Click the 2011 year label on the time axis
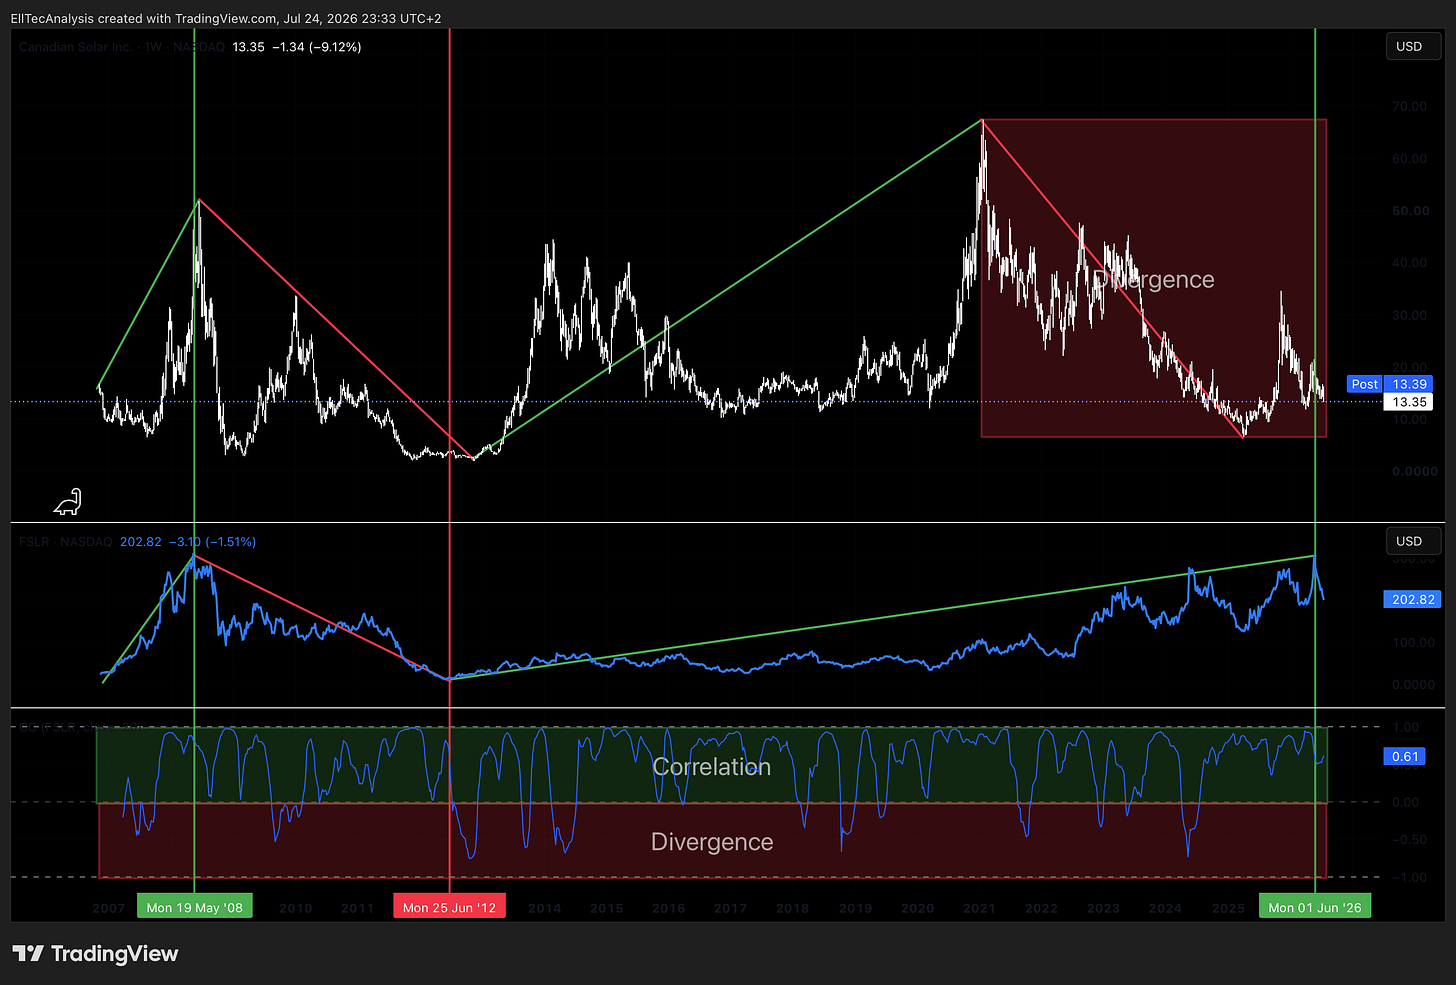The image size is (1456, 985). [358, 908]
